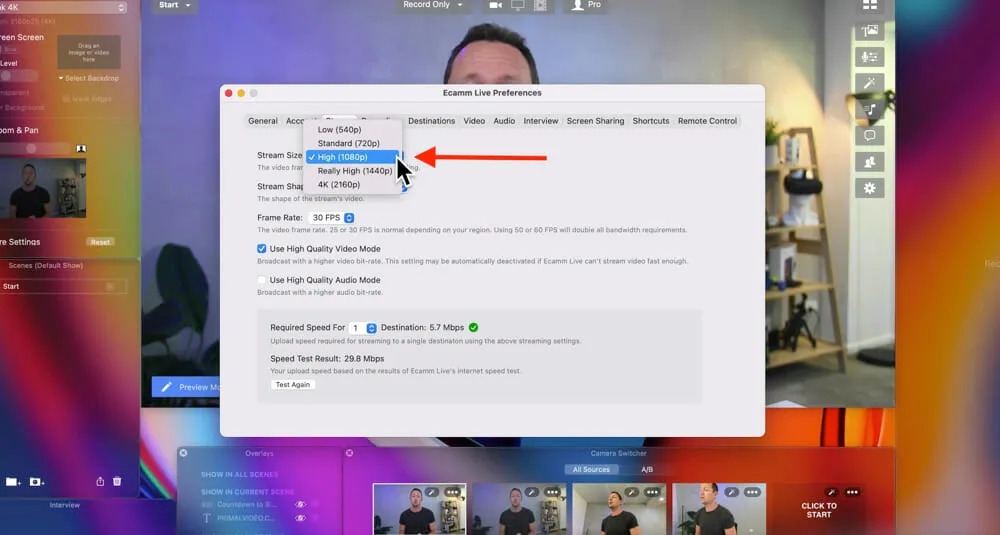Viewport: 1000px width, 535px height.
Task: Click the camera mode icon in top toolbar
Action: [495, 5]
